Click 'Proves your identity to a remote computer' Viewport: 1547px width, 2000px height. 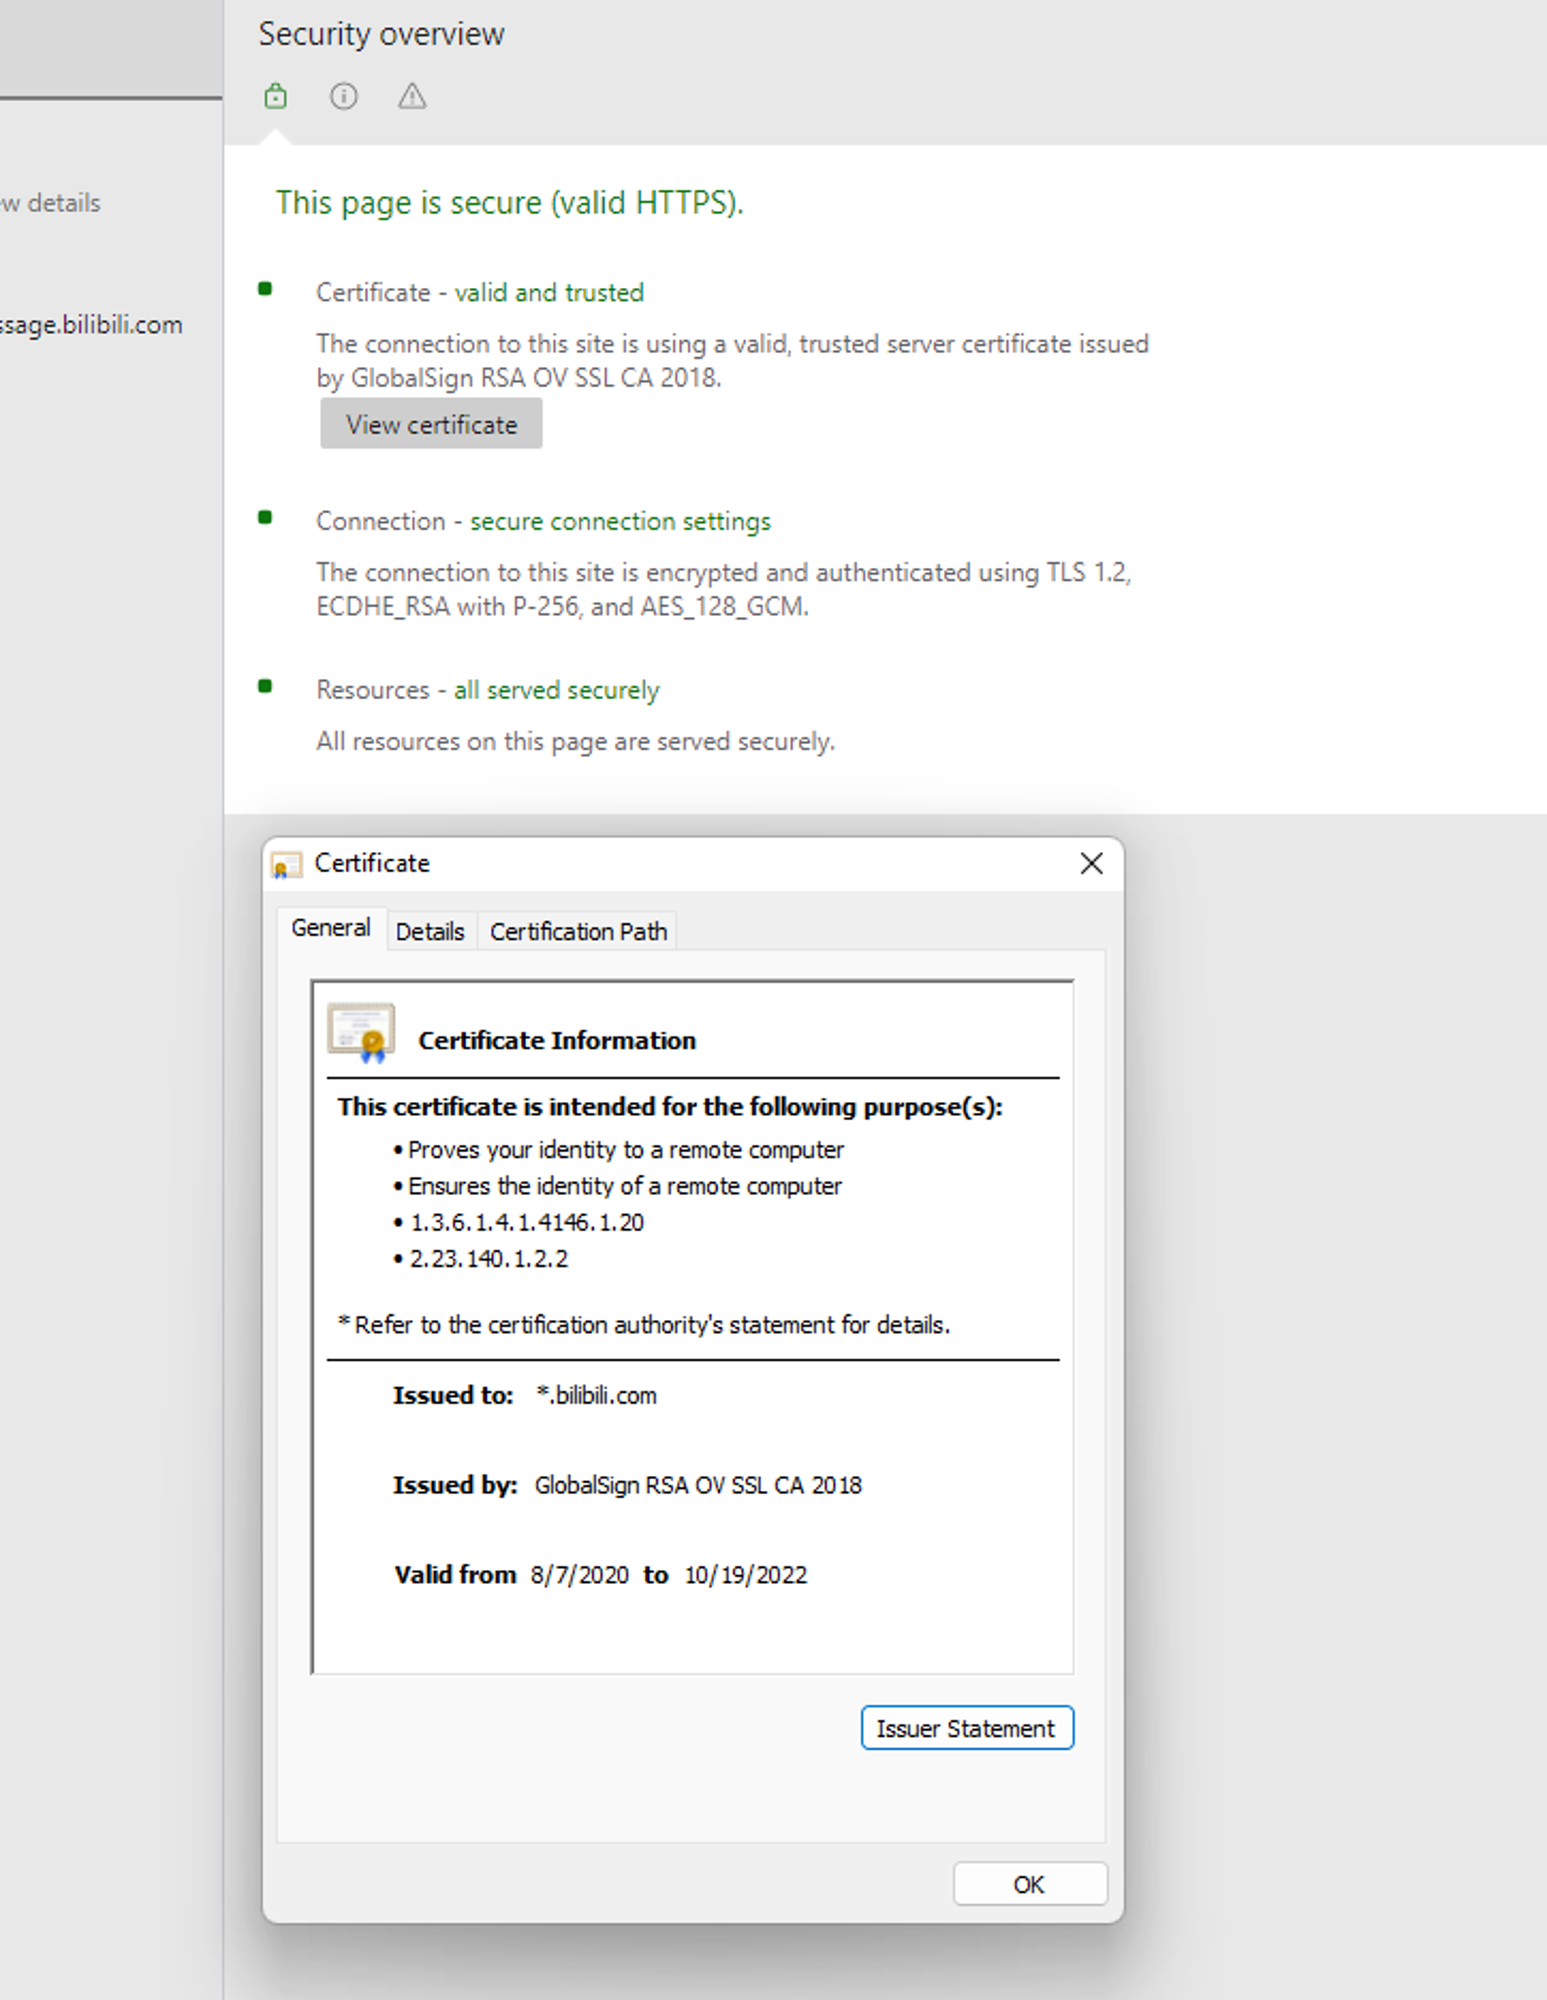click(626, 1150)
